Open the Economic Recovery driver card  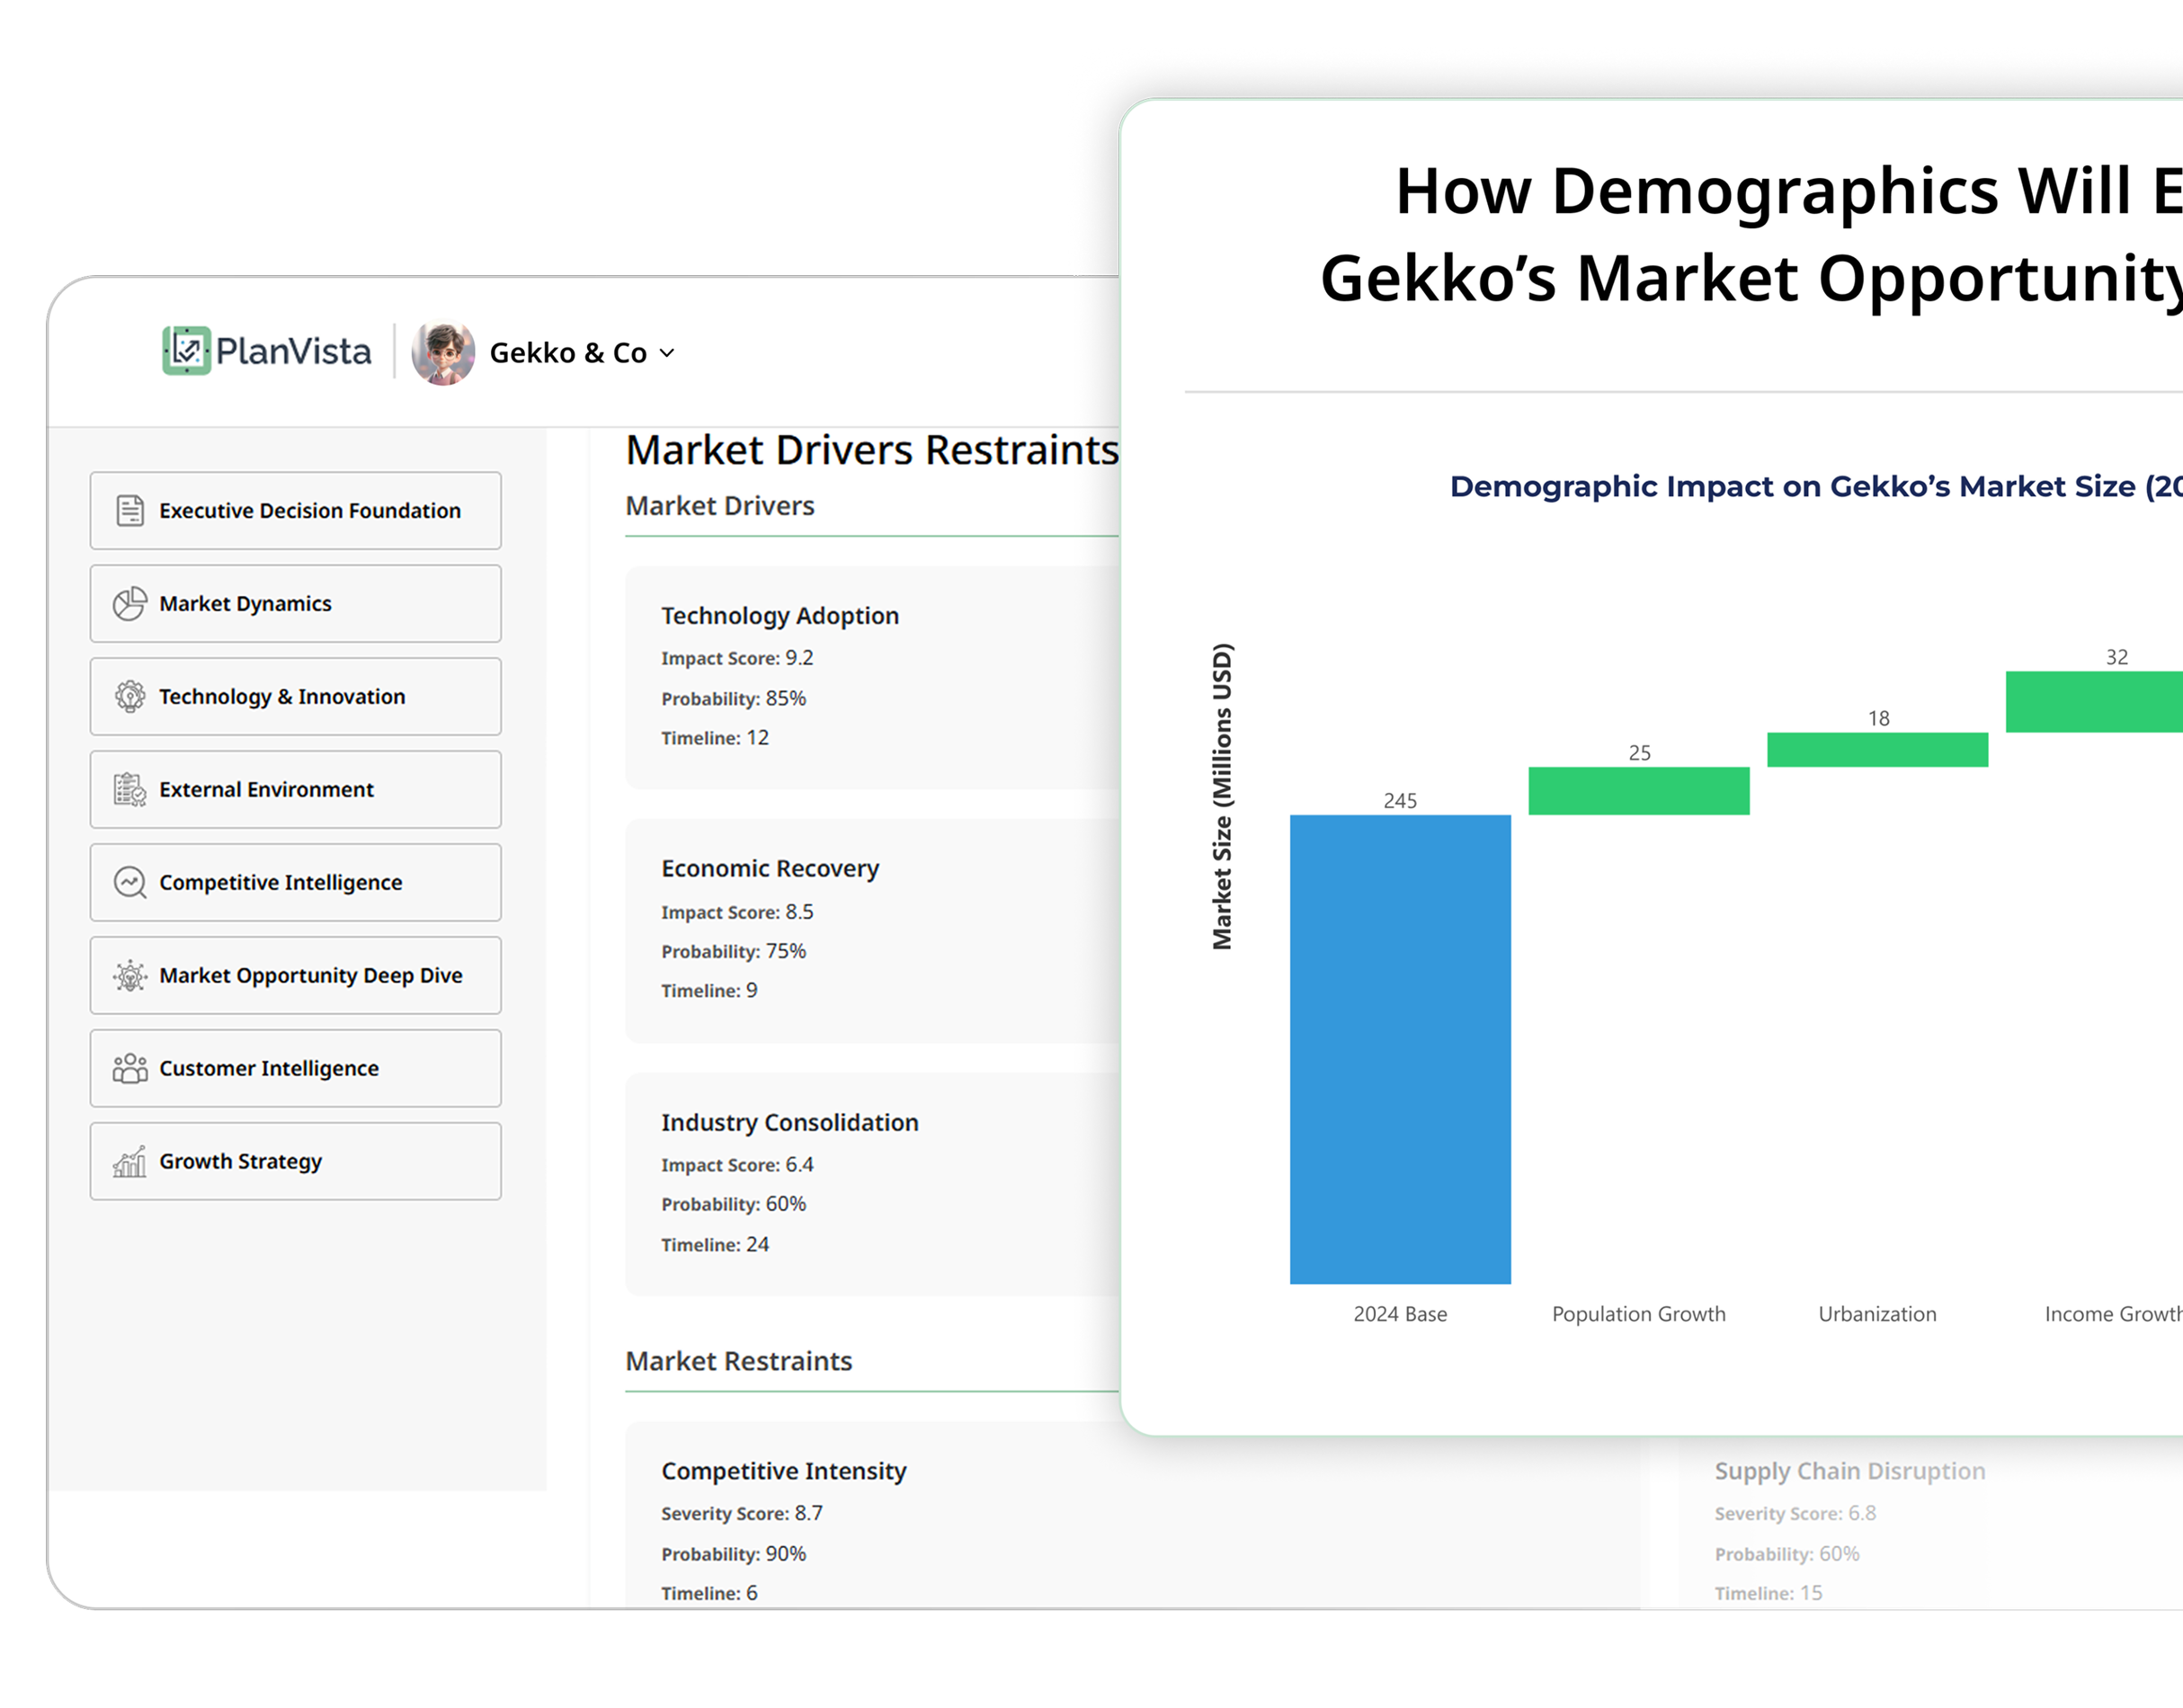870,931
